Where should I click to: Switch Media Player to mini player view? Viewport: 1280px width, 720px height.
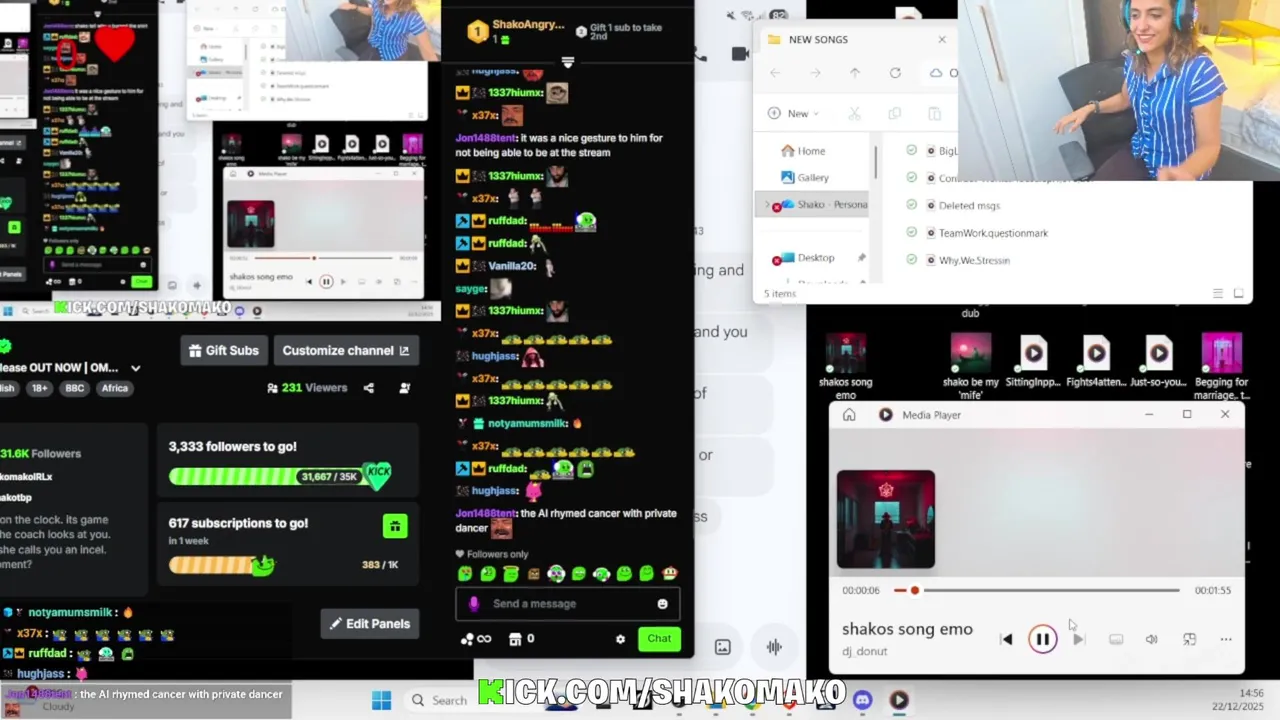point(1189,640)
